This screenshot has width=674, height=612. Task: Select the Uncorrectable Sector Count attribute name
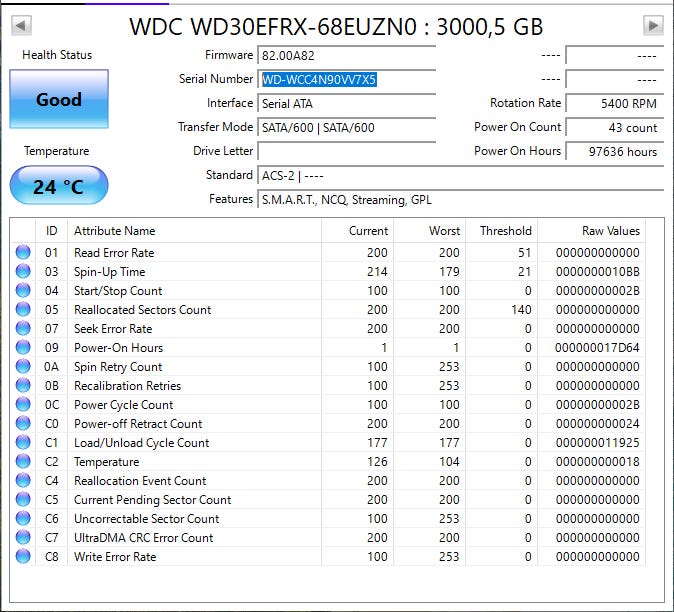tap(147, 519)
